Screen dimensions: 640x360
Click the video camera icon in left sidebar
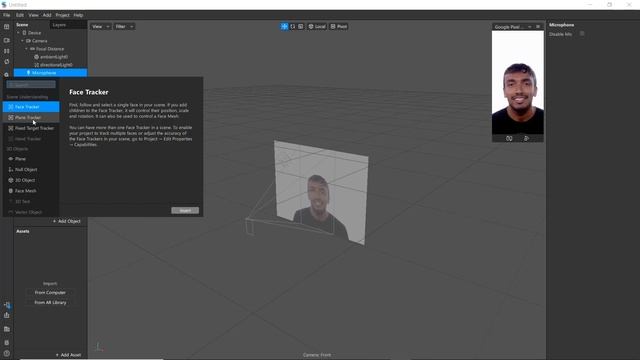7,40
